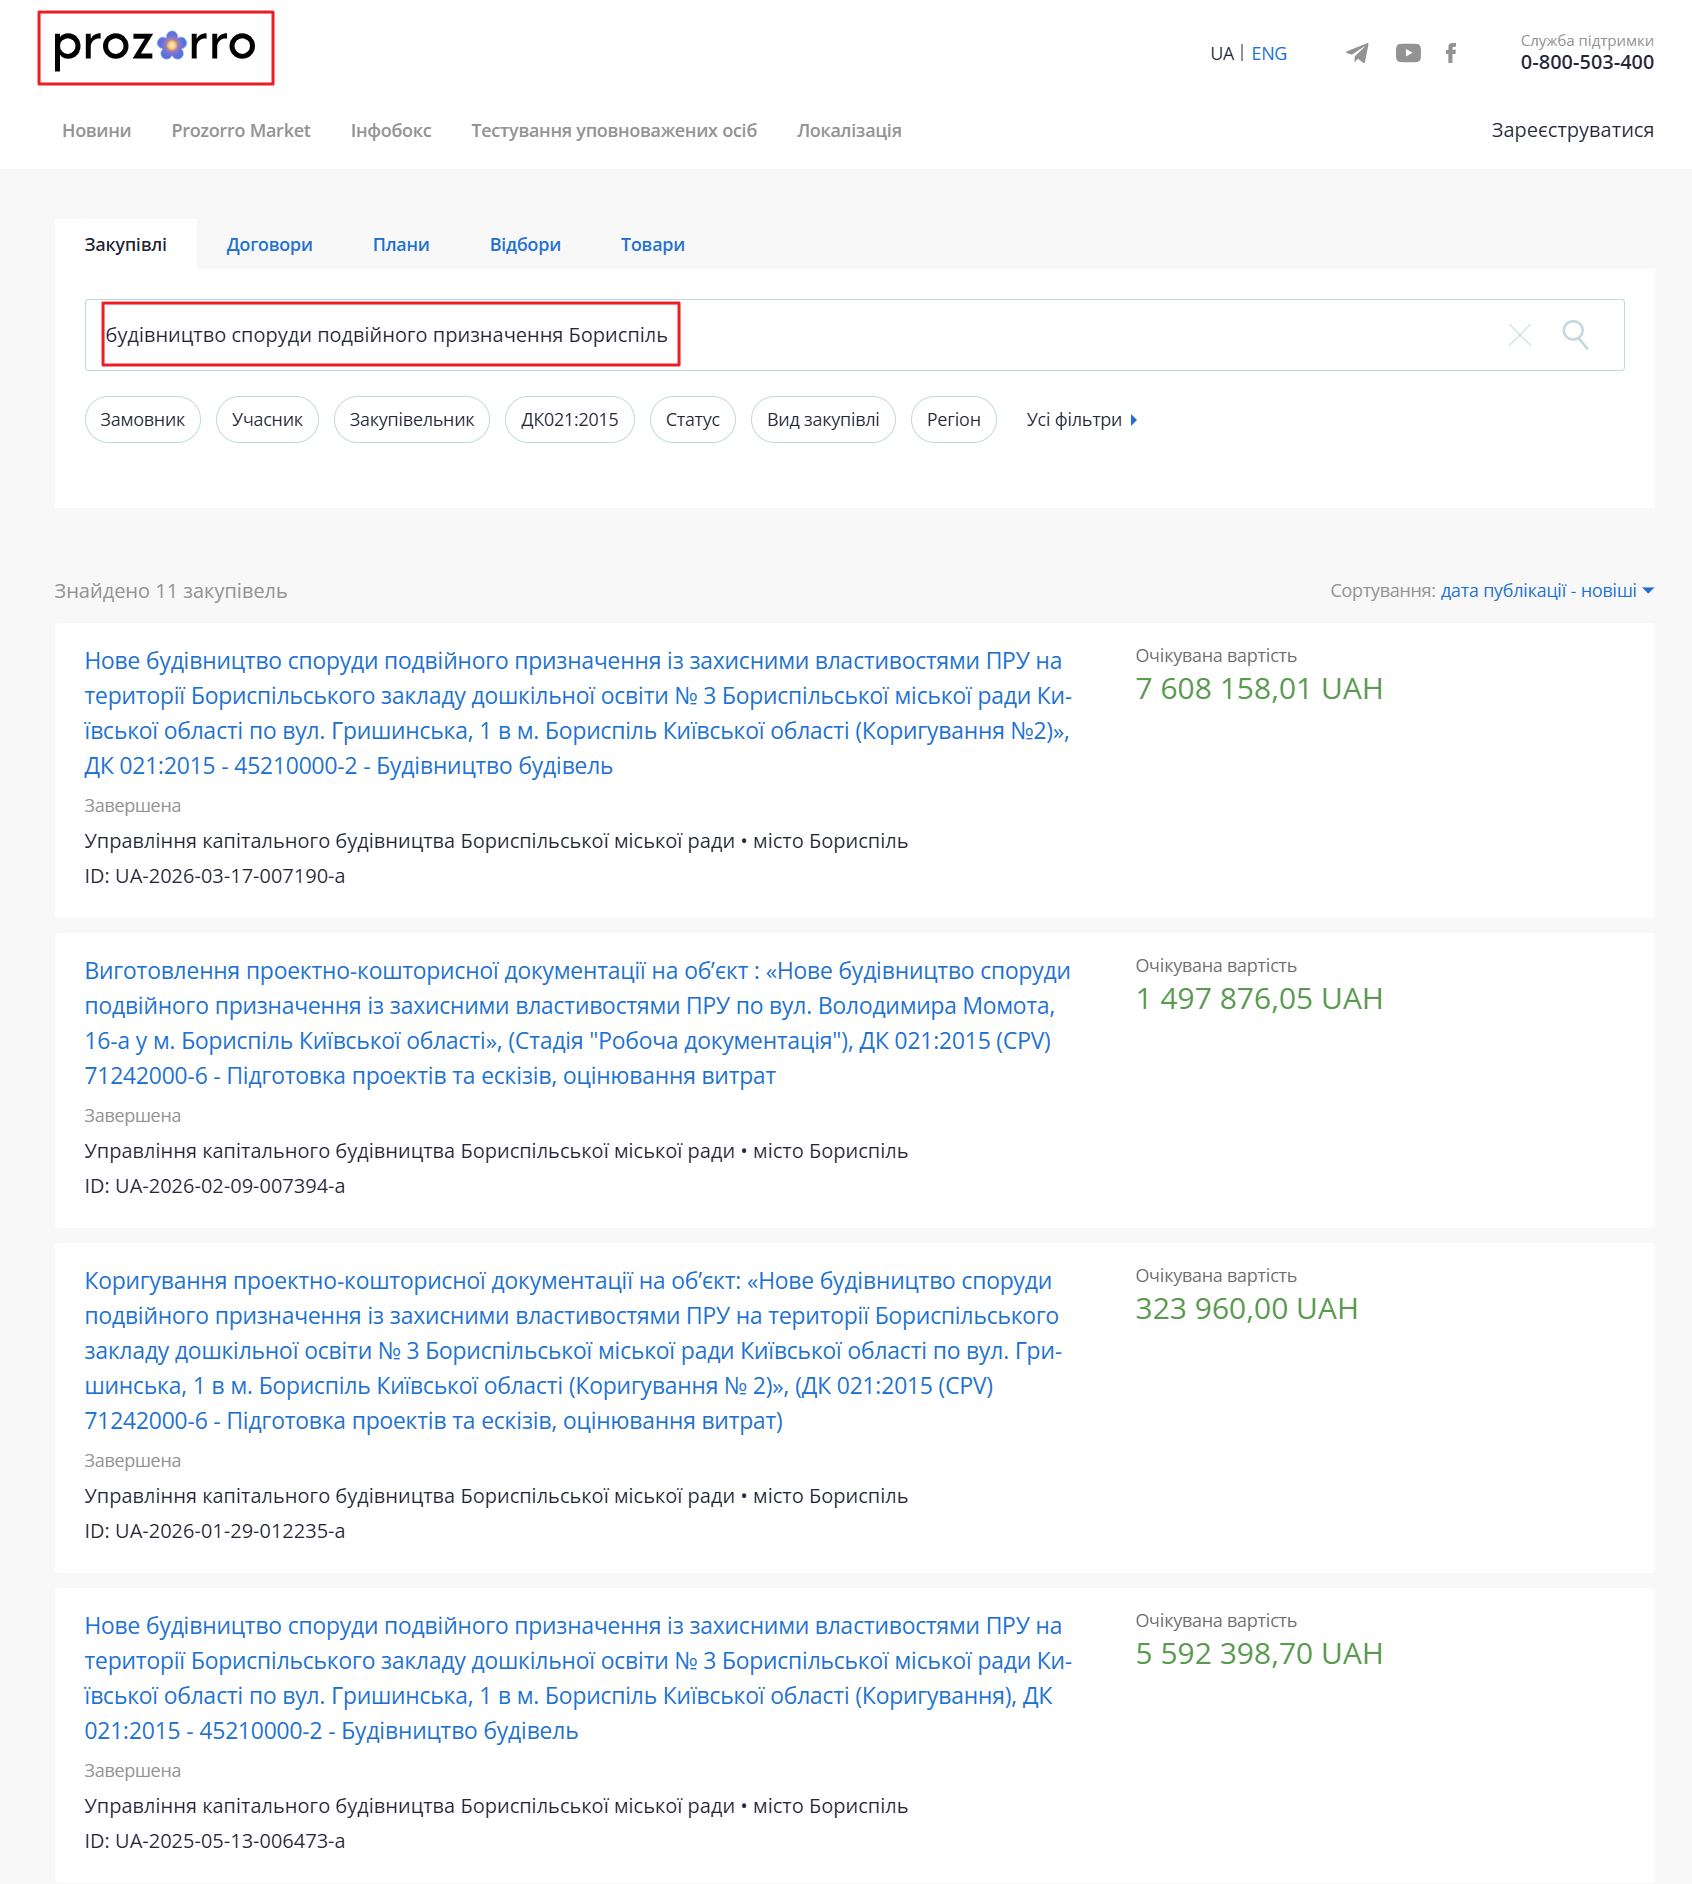
Task: Click support phone 0-800-503-400
Action: coord(1587,62)
